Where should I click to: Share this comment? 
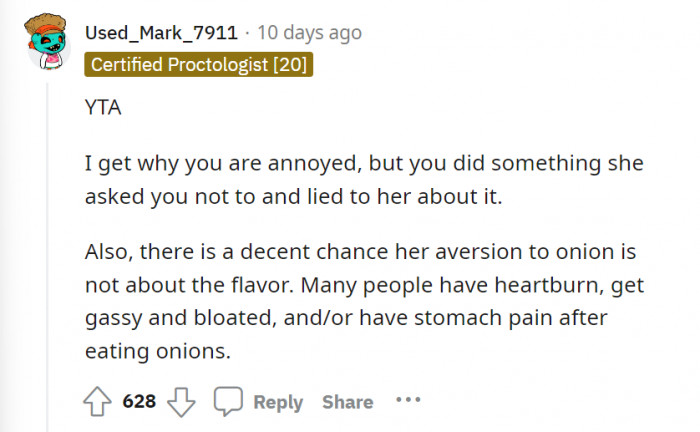click(x=347, y=401)
